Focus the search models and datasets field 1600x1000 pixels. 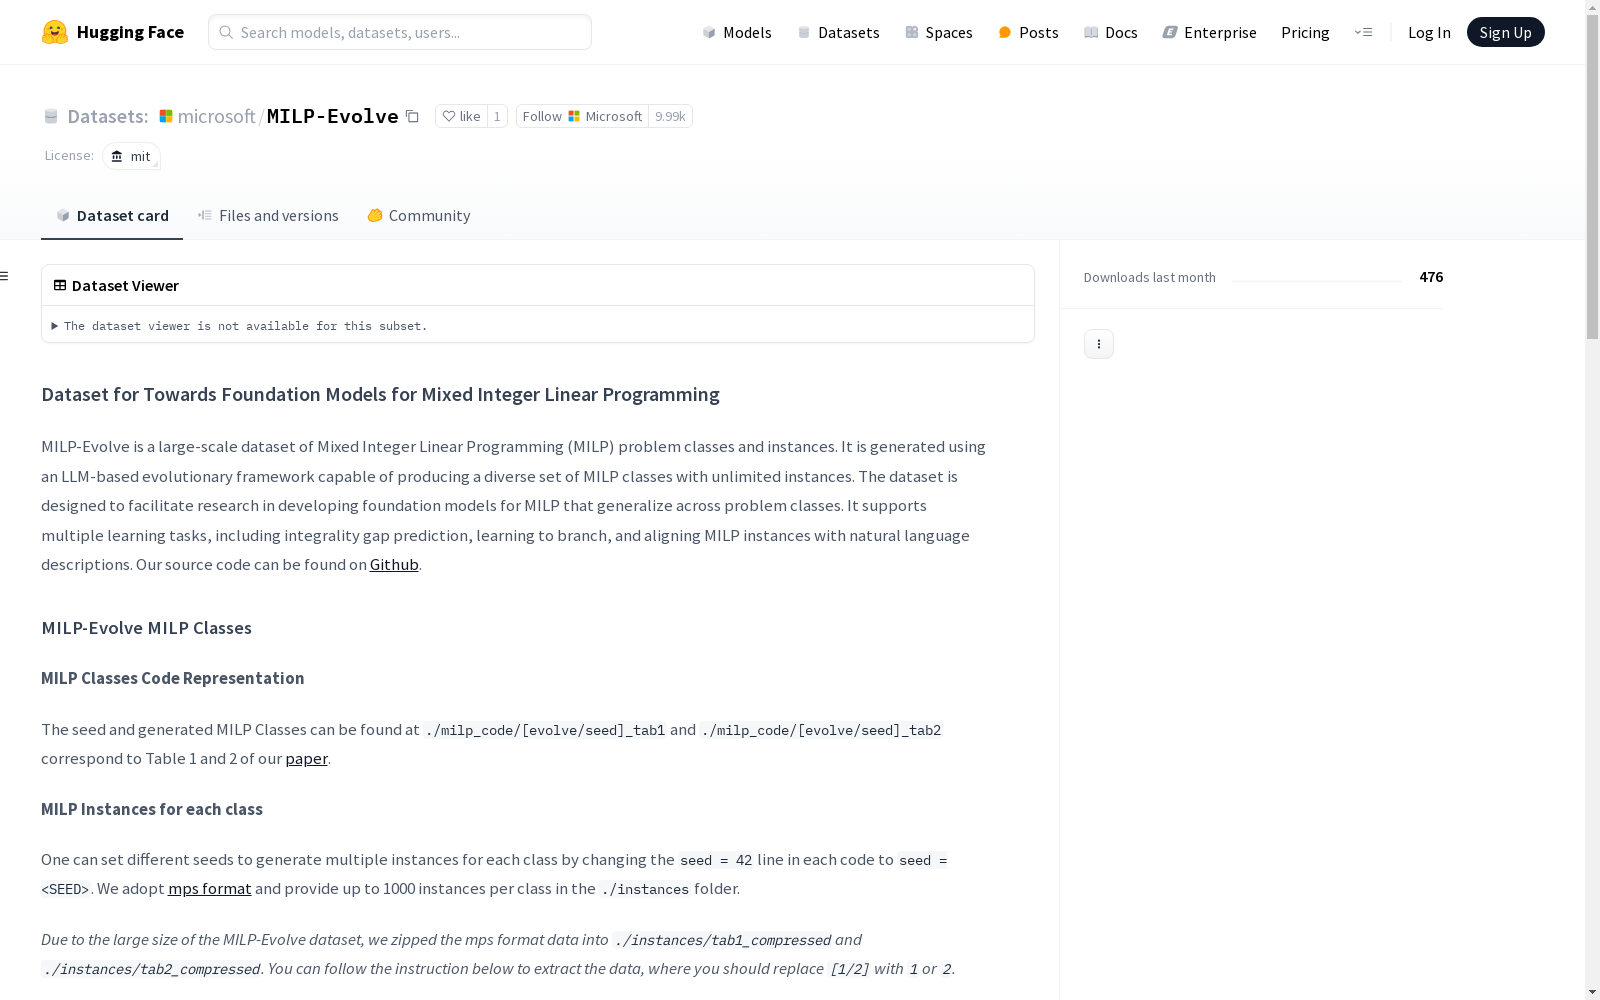(x=400, y=32)
